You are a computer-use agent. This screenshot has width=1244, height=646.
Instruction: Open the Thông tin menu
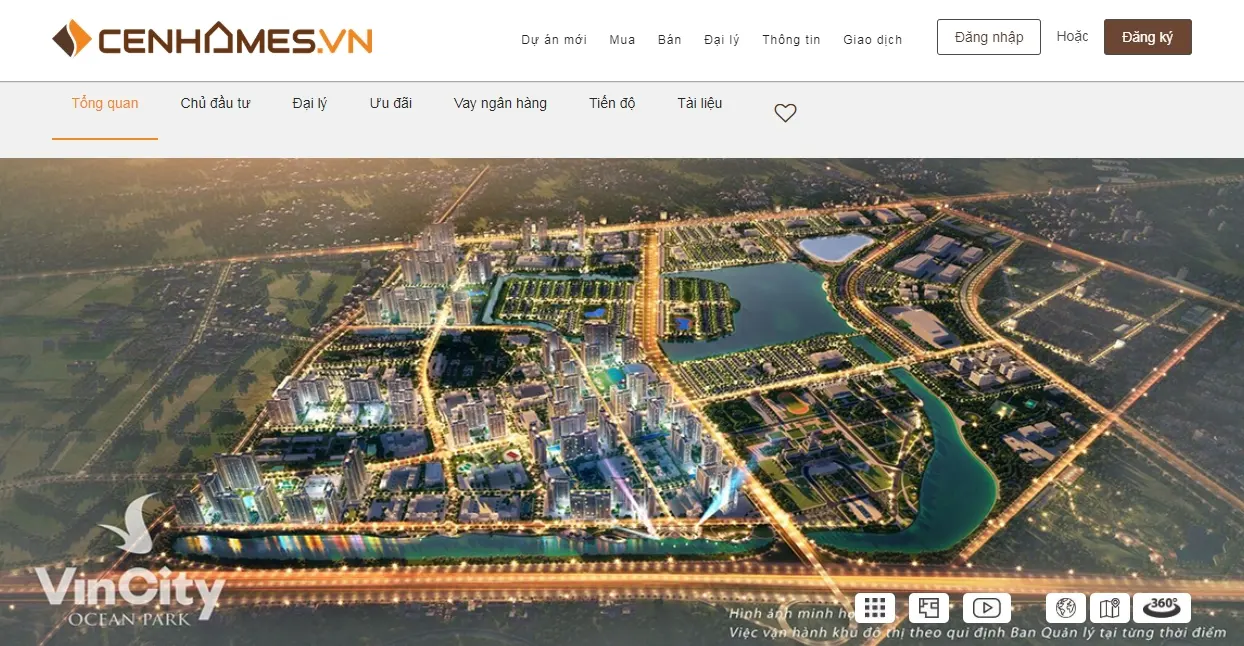click(791, 40)
